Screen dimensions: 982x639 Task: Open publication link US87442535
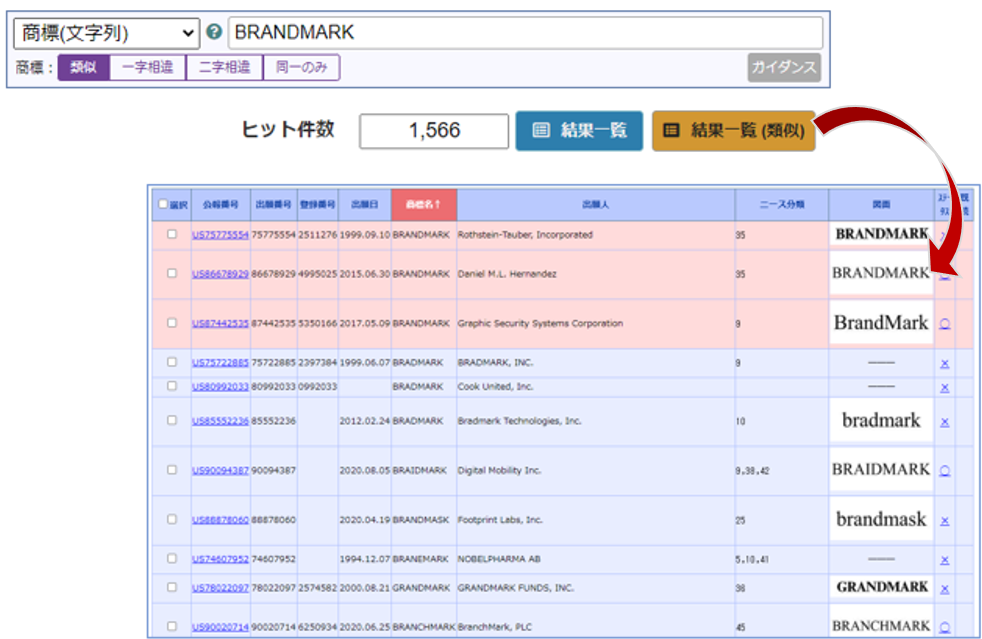tap(220, 323)
